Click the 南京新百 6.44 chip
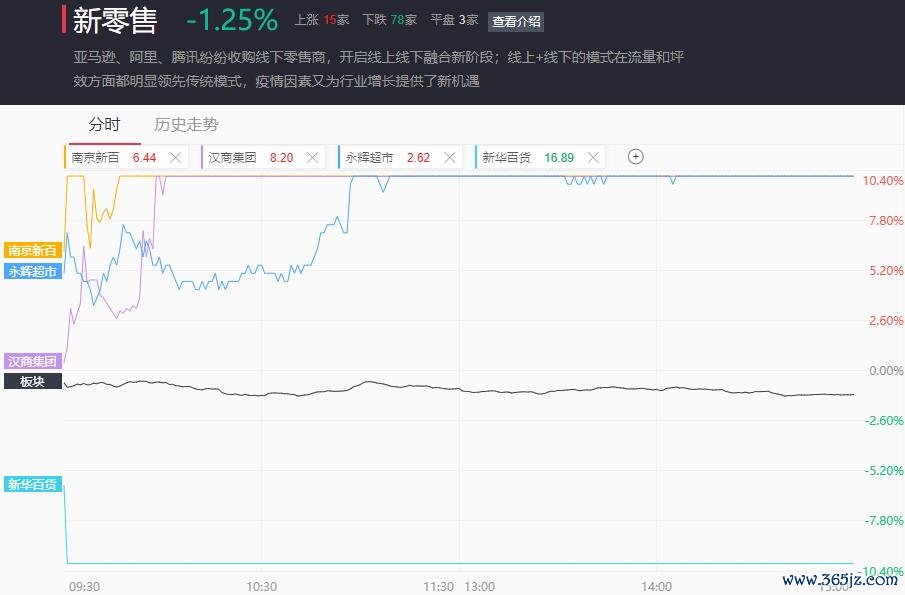This screenshot has height=595, width=905. 126,158
